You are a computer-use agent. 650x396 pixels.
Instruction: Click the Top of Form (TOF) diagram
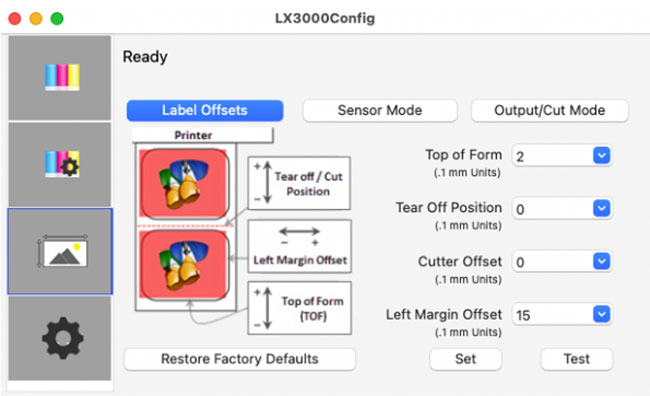(299, 308)
